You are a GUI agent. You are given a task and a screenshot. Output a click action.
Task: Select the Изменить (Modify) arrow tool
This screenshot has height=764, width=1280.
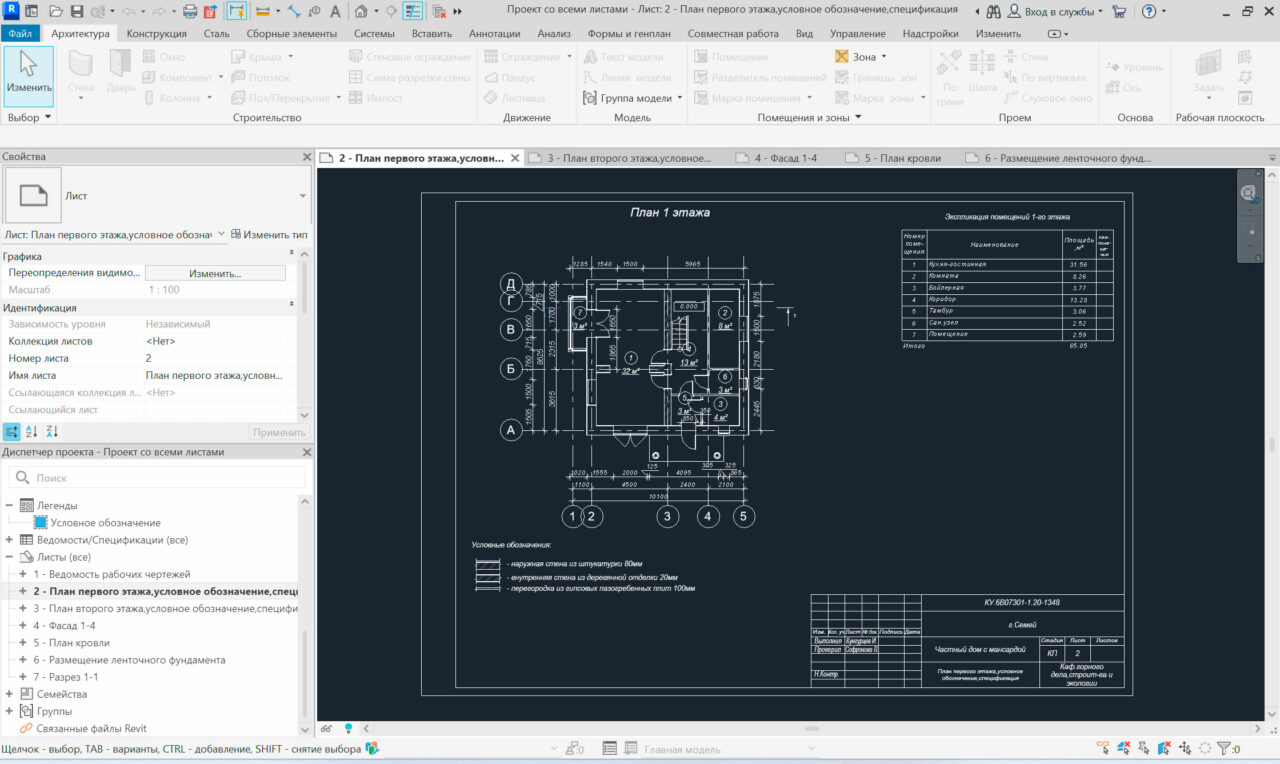pyautogui.click(x=29, y=69)
